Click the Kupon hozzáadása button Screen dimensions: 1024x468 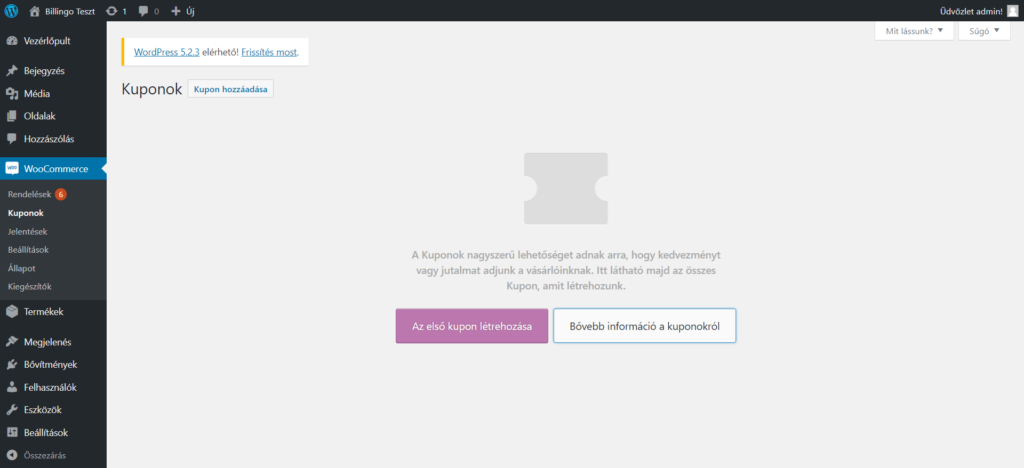point(231,89)
